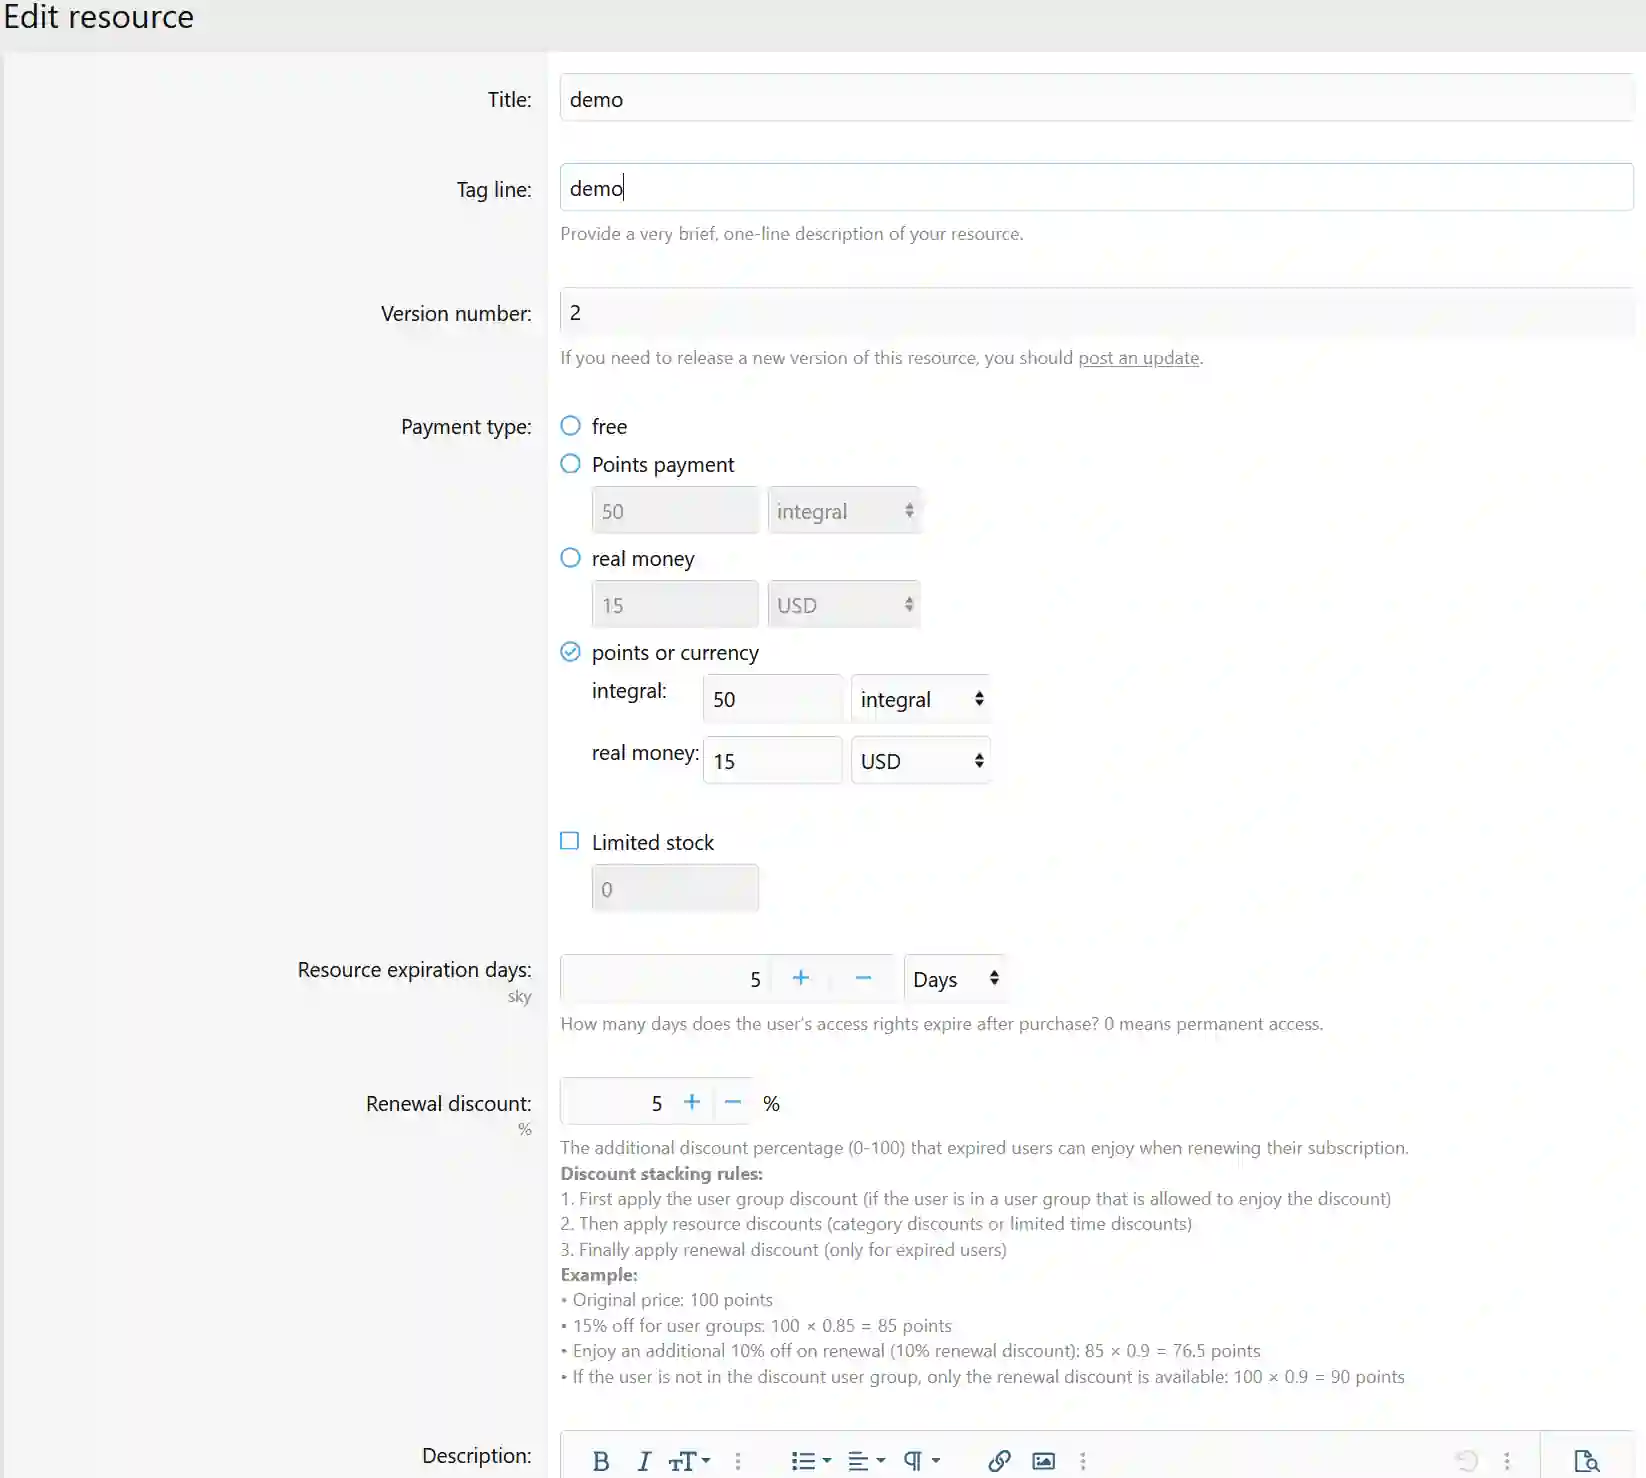
Task: Click into the Title input field
Action: 1095,99
